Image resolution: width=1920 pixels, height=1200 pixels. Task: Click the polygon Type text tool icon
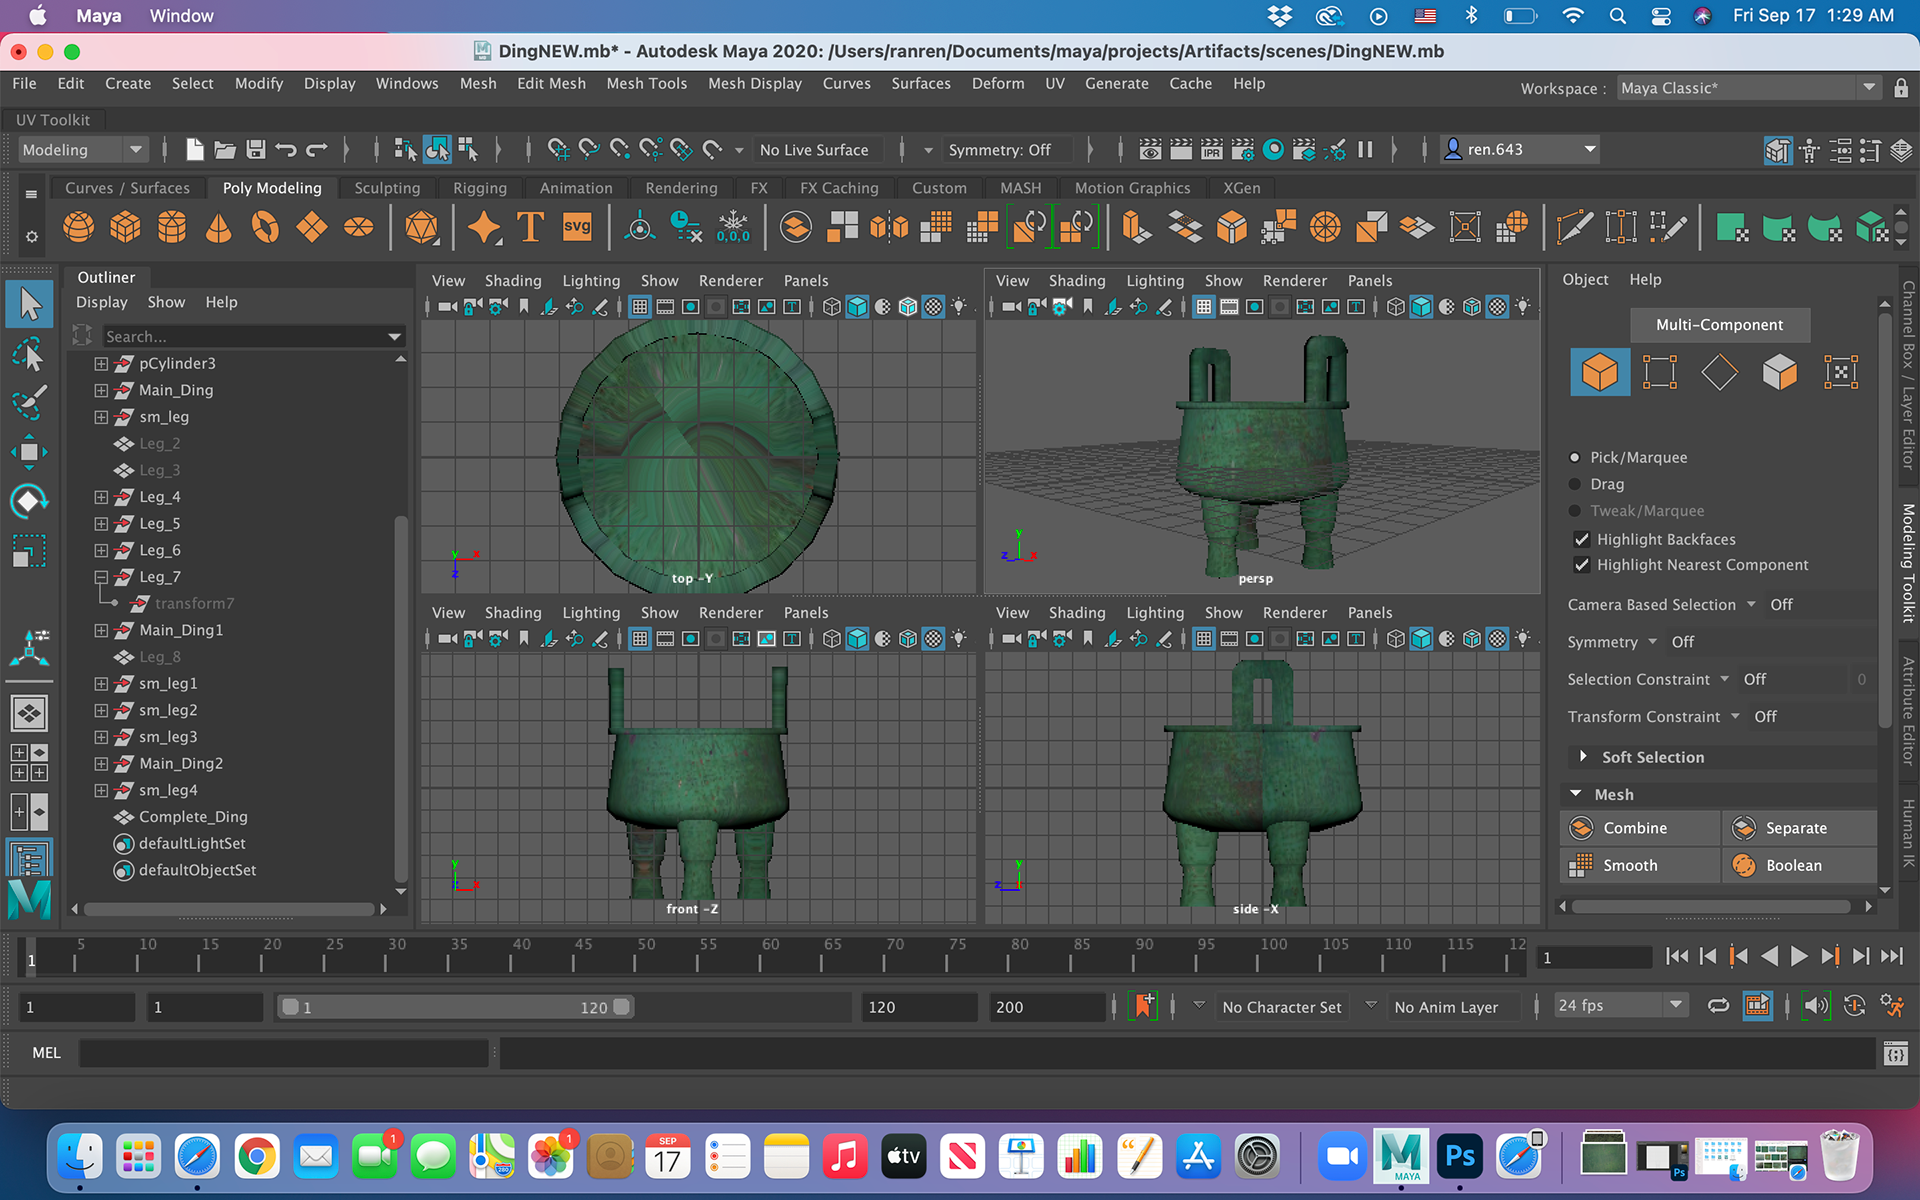tap(530, 227)
